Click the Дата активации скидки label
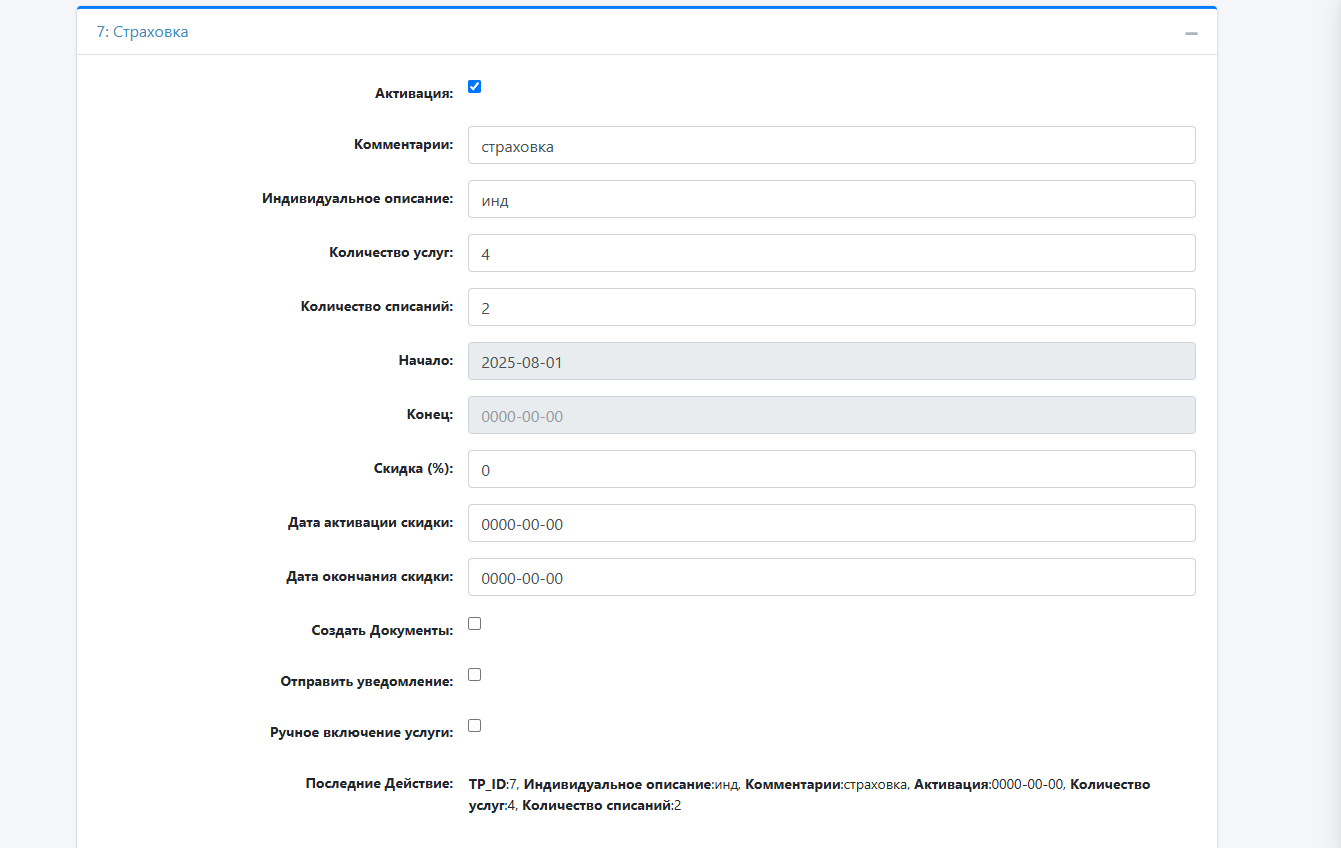This screenshot has width=1341, height=848. [371, 522]
